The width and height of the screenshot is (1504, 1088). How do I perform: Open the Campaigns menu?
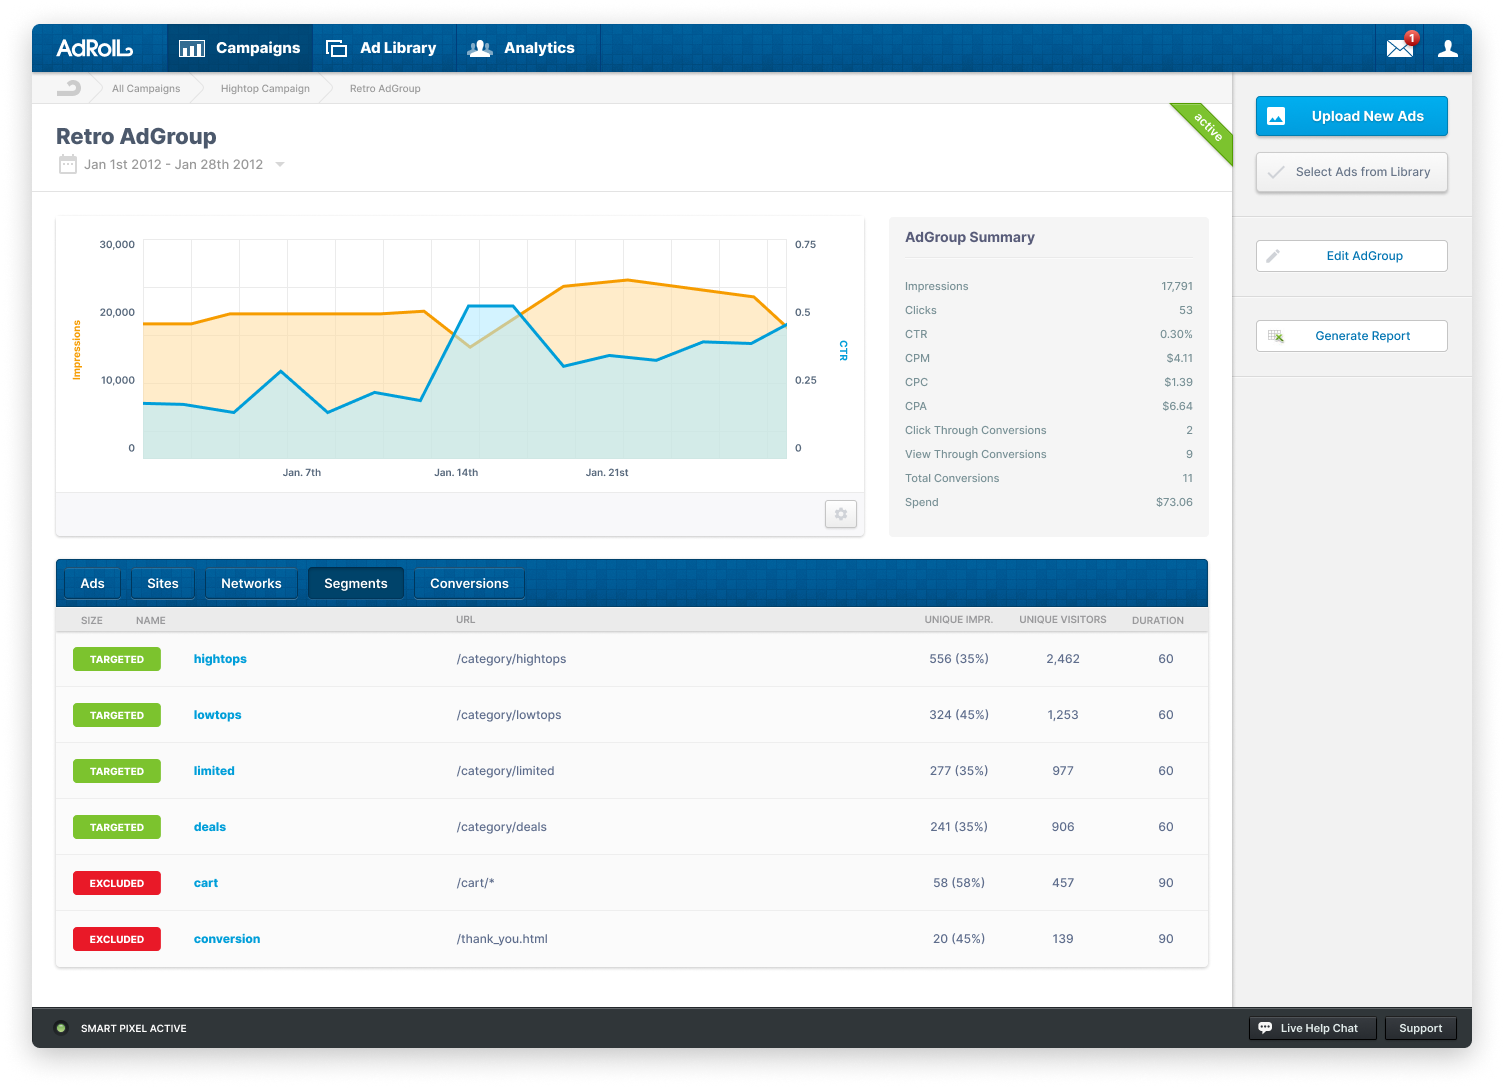point(240,48)
